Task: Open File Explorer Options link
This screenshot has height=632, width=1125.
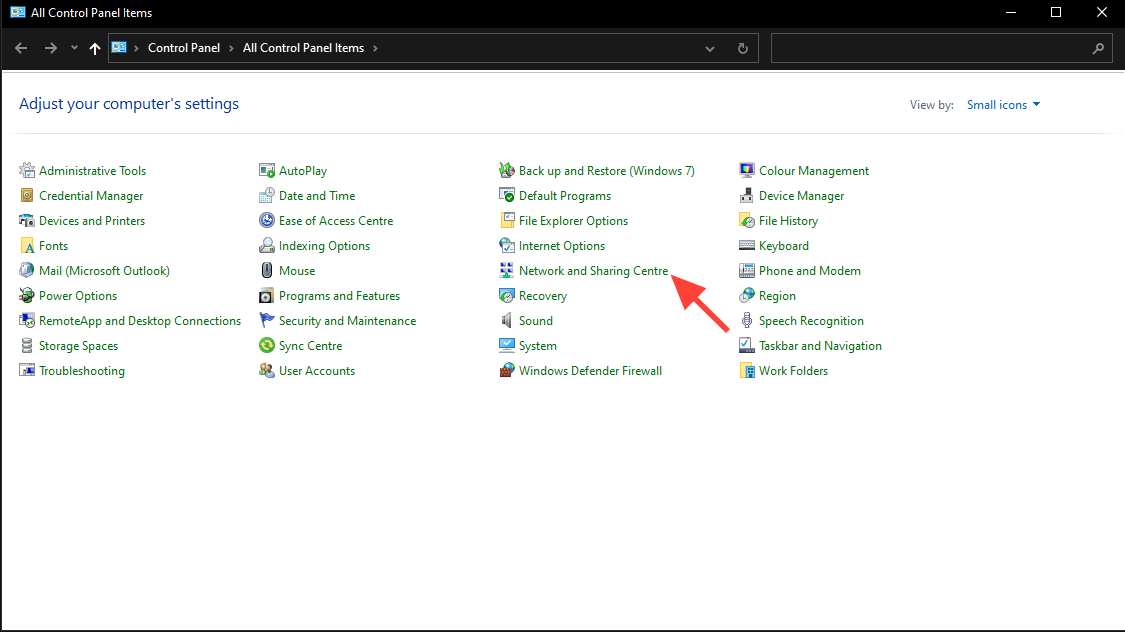Action: click(573, 221)
